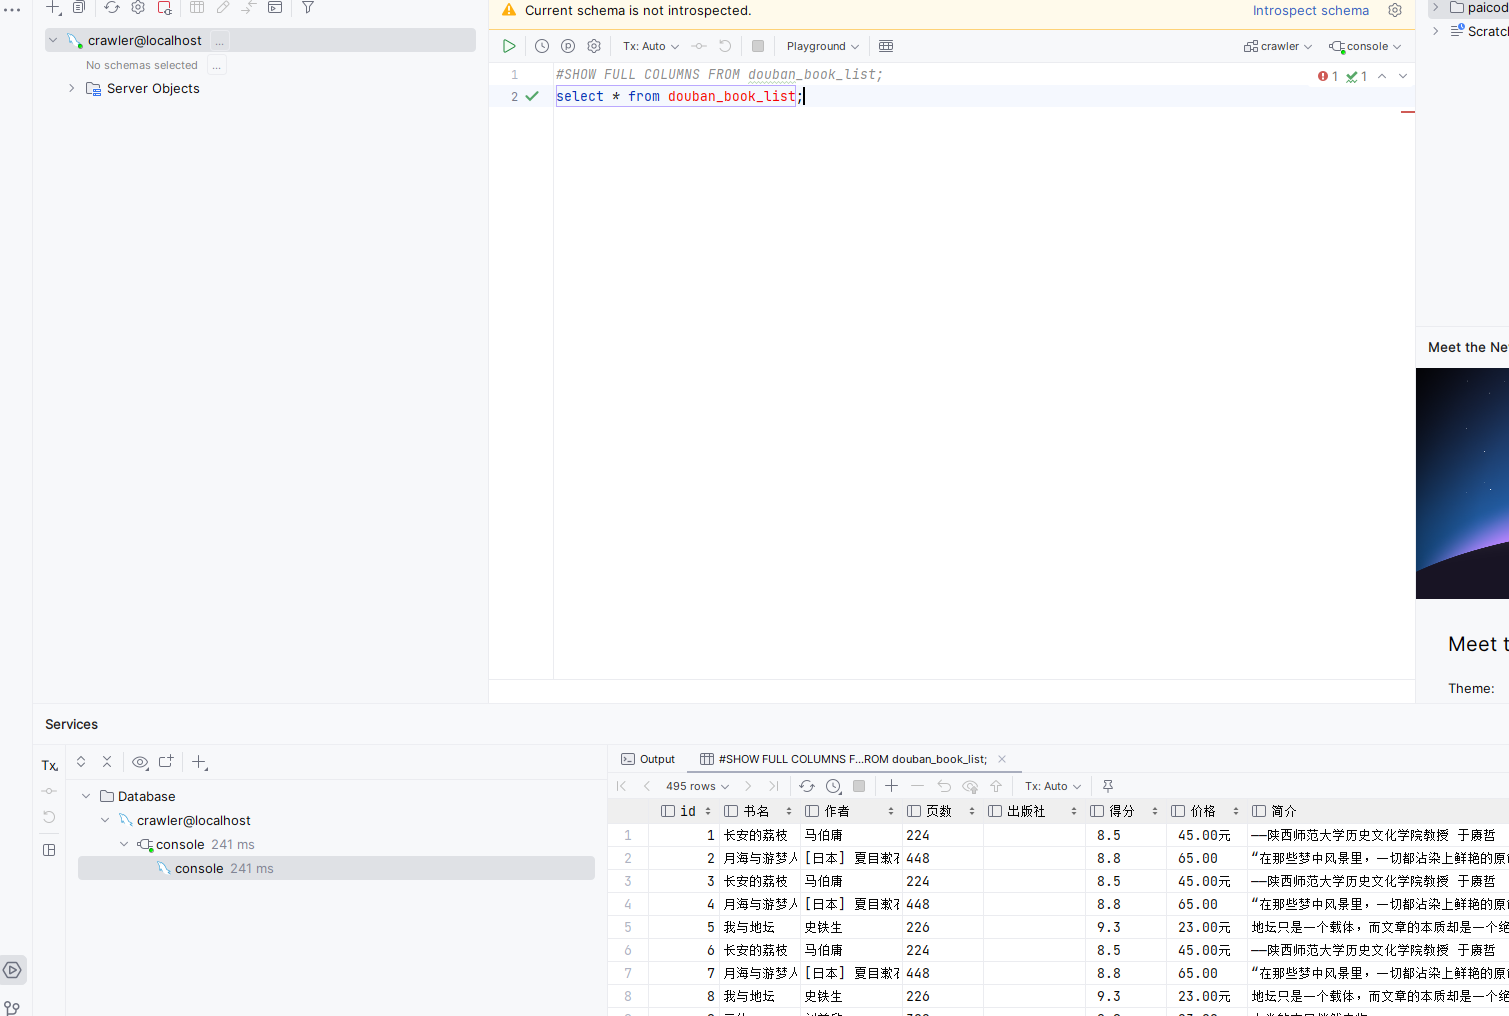Click the red deactivate/disconnect data source icon
1509x1016 pixels.
pyautogui.click(x=165, y=7)
